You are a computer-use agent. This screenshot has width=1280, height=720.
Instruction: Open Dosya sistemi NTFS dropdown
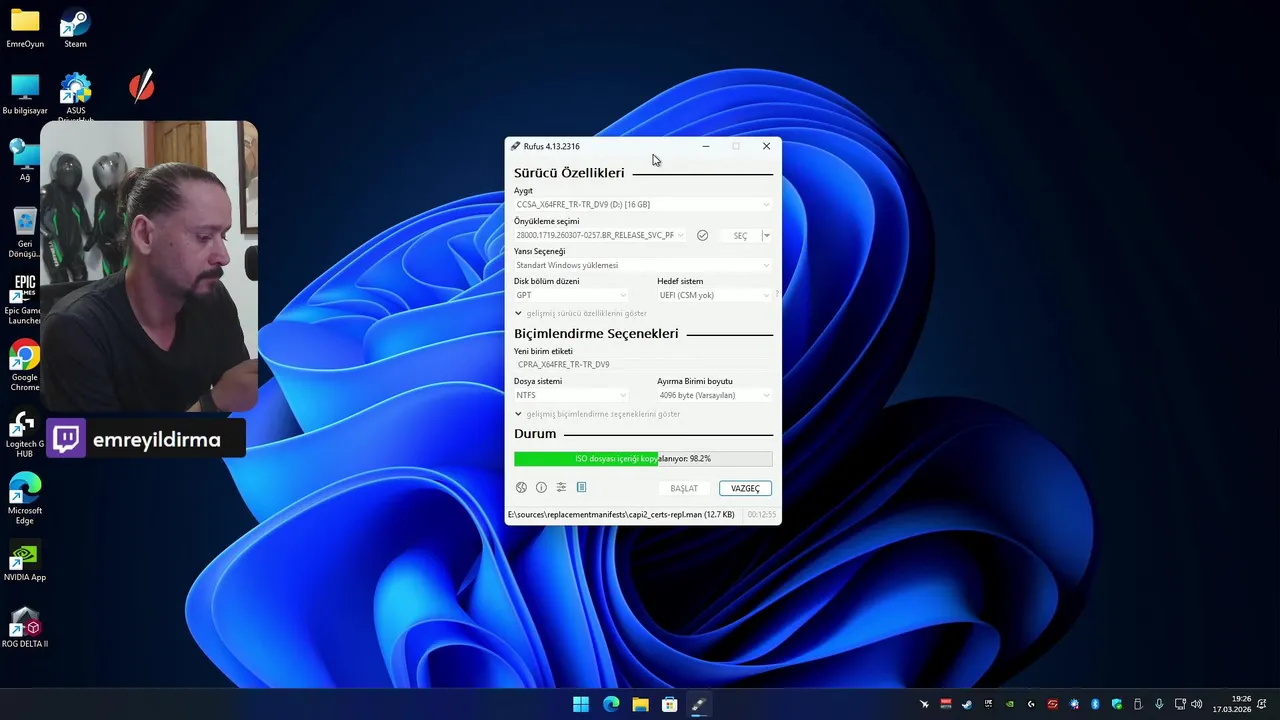(571, 395)
